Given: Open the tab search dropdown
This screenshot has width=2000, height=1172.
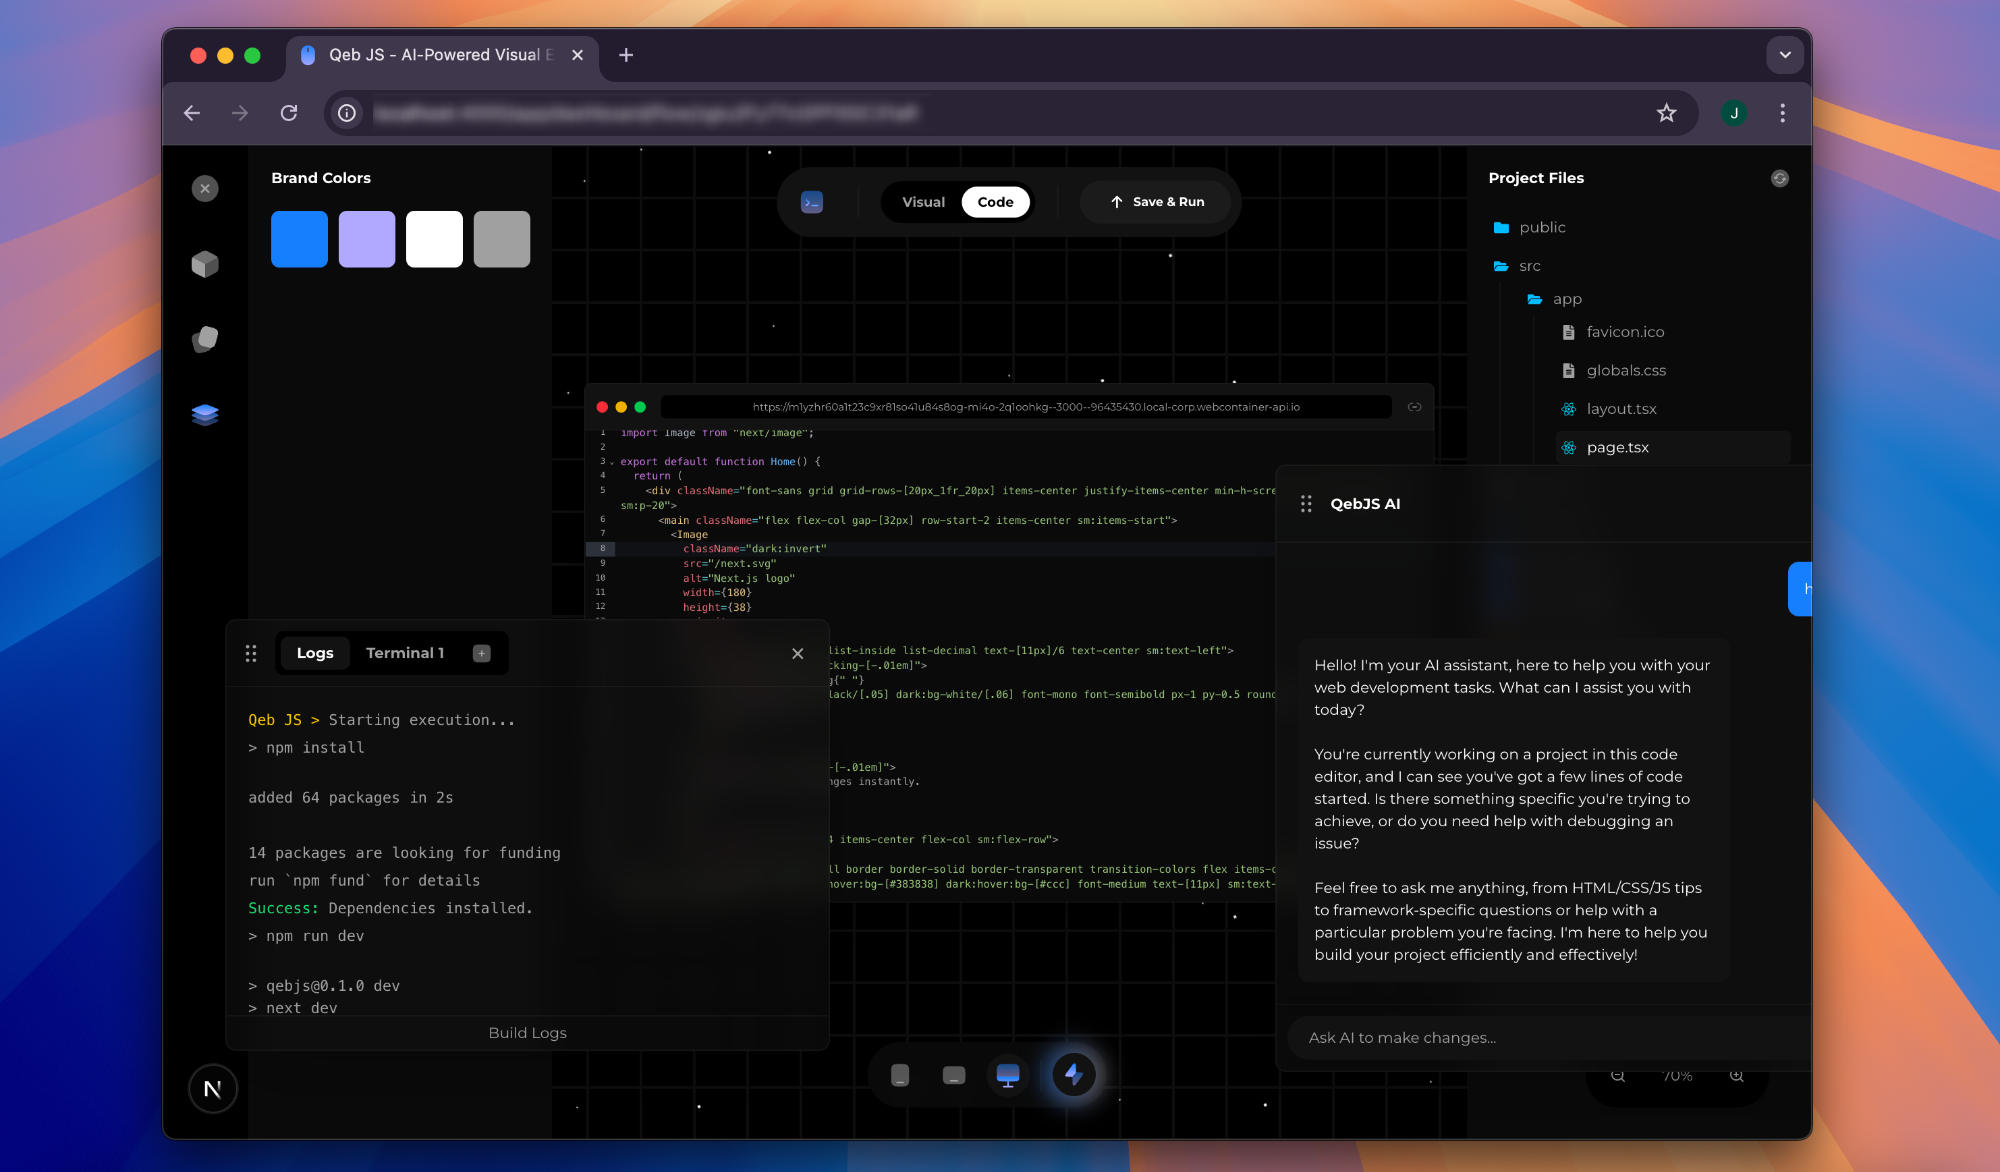Looking at the screenshot, I should tap(1785, 55).
